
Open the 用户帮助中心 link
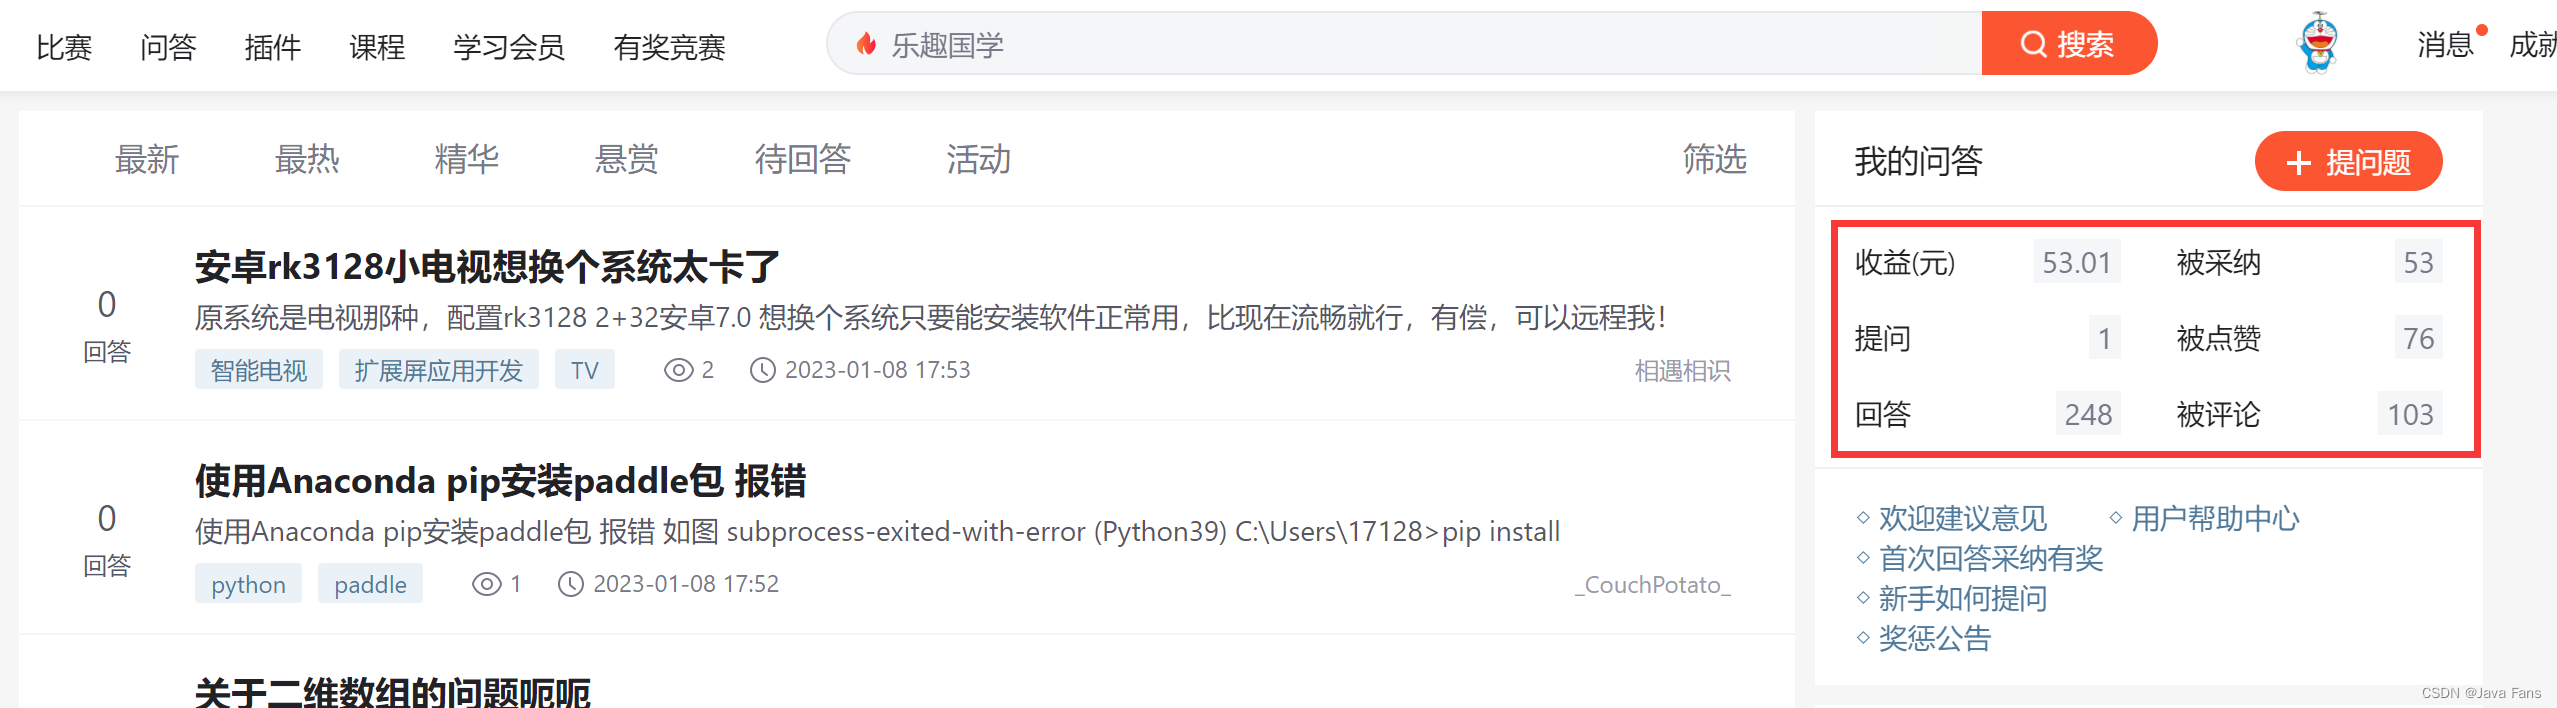pos(2215,519)
